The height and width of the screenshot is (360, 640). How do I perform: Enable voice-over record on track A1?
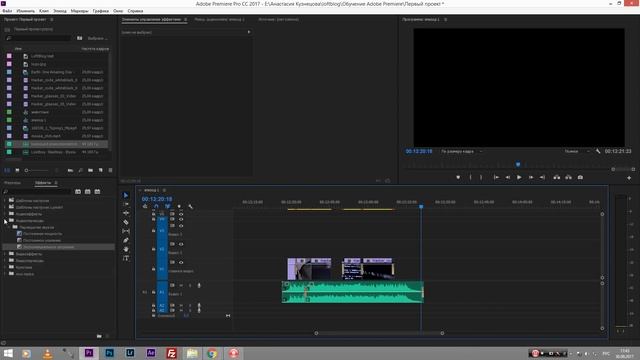click(x=199, y=285)
